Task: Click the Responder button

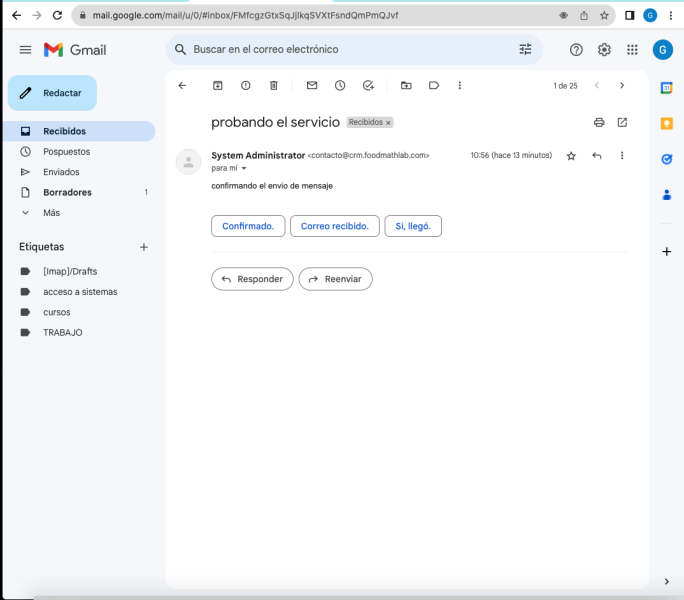Action: point(252,279)
